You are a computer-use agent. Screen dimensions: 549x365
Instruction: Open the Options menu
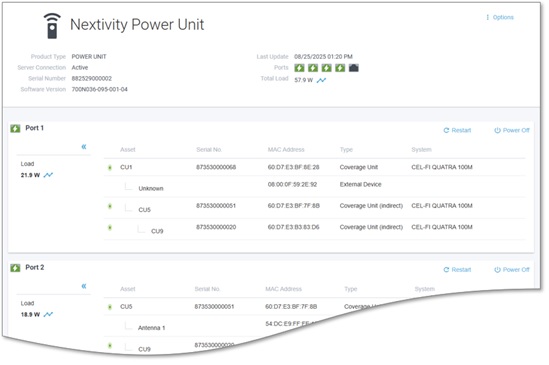pos(500,17)
